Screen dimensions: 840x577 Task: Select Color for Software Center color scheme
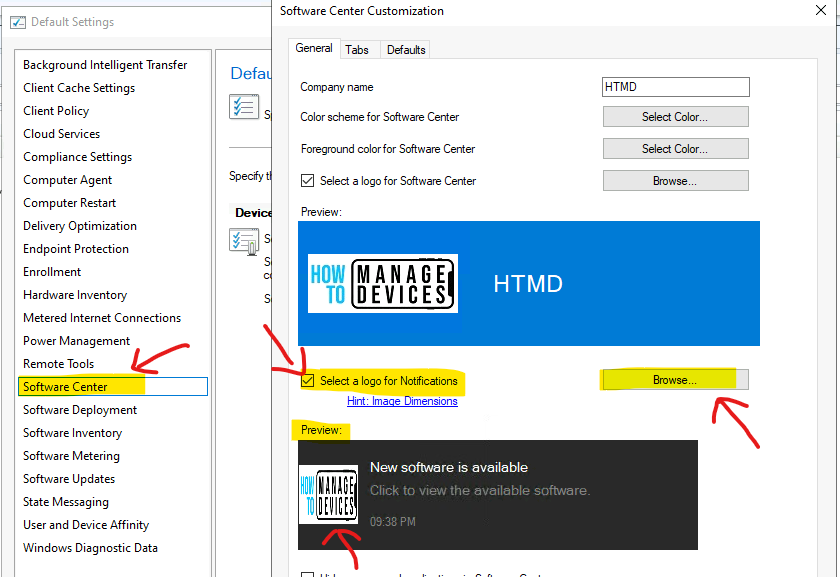[x=676, y=117]
